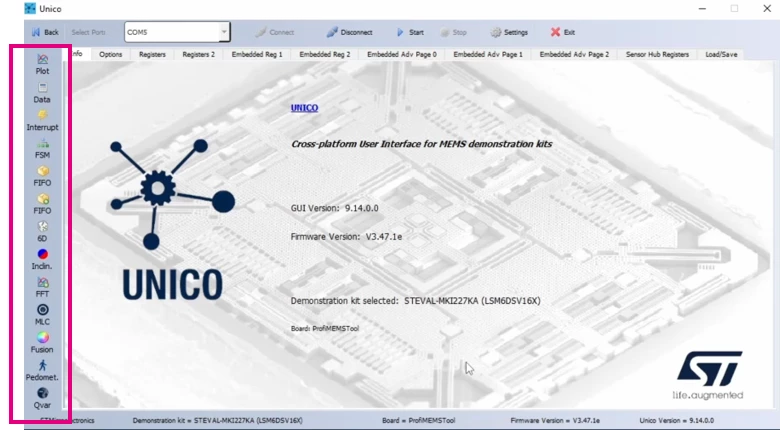Disconnect from the COM port
The image size is (780, 430).
click(x=349, y=32)
